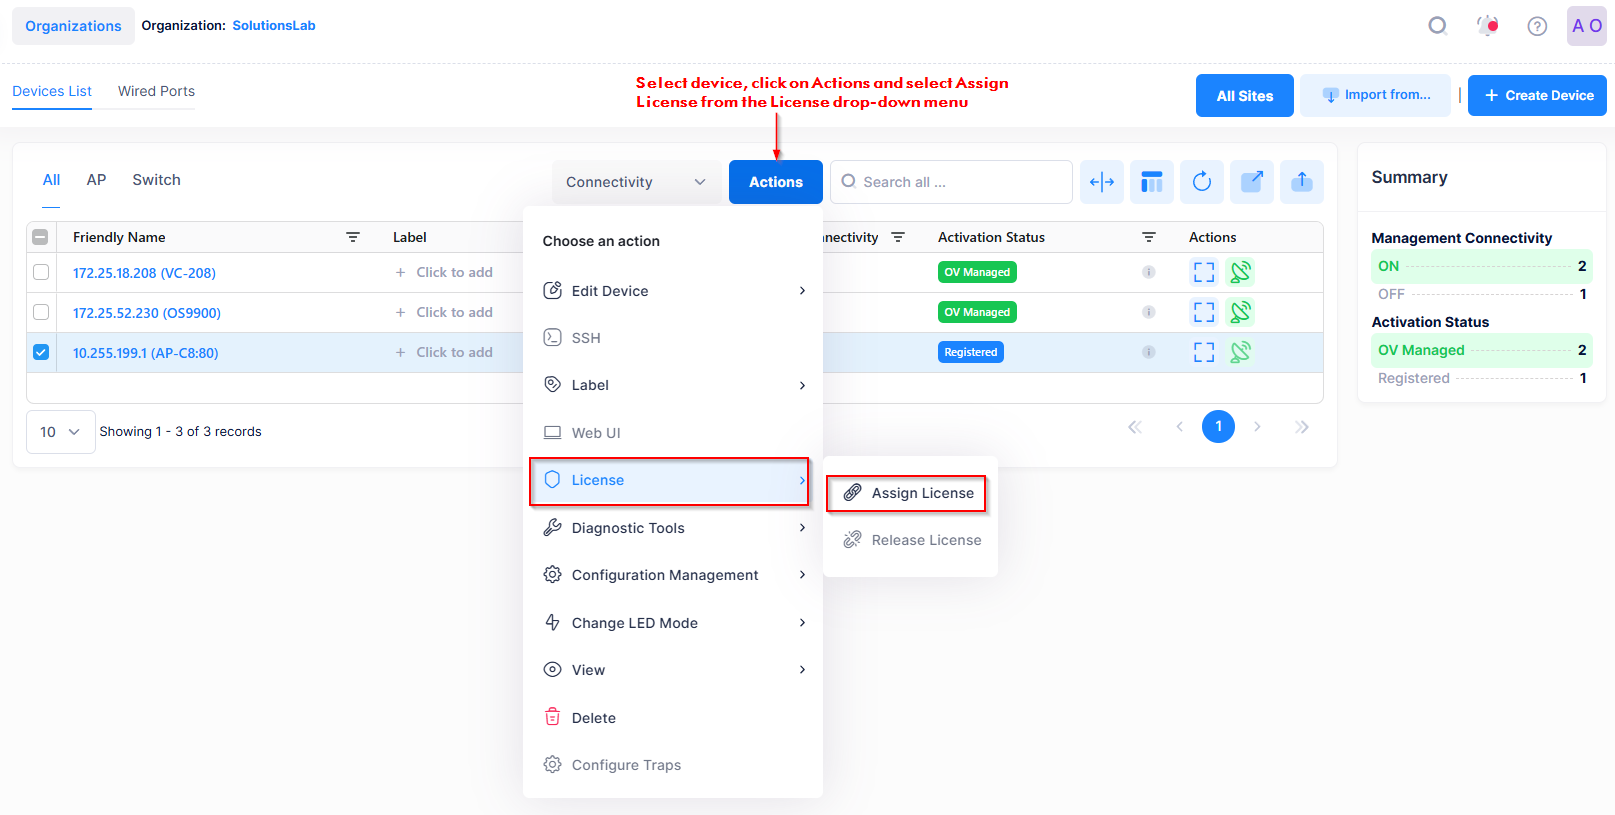Click the refresh icon in the device toolbar
1615x815 pixels.
click(1201, 182)
